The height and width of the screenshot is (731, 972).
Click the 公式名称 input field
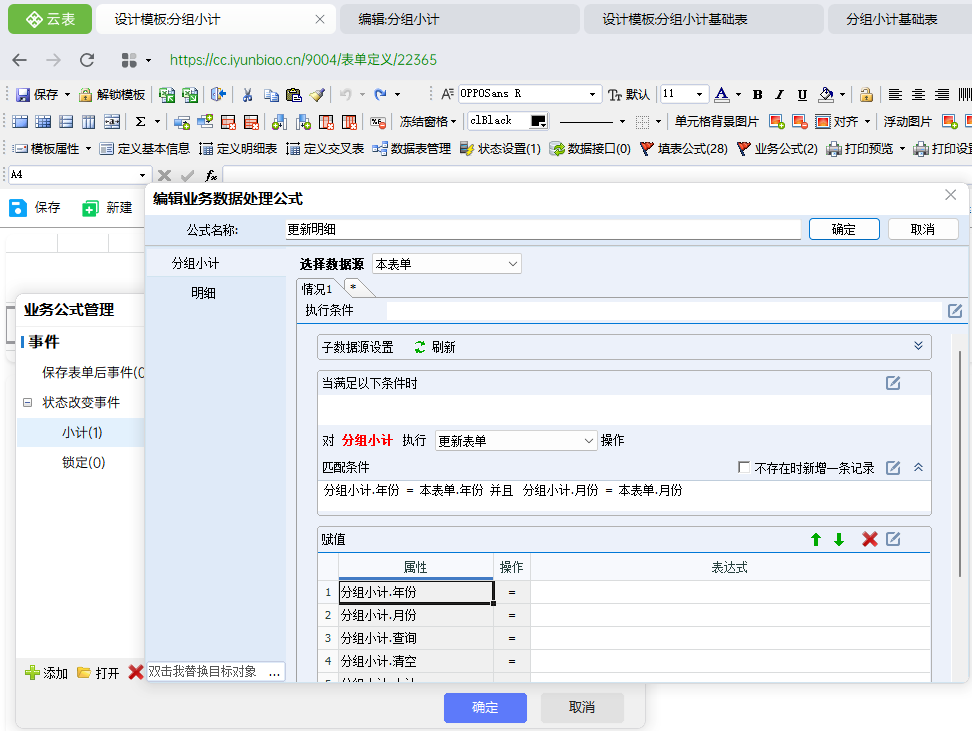click(x=543, y=229)
